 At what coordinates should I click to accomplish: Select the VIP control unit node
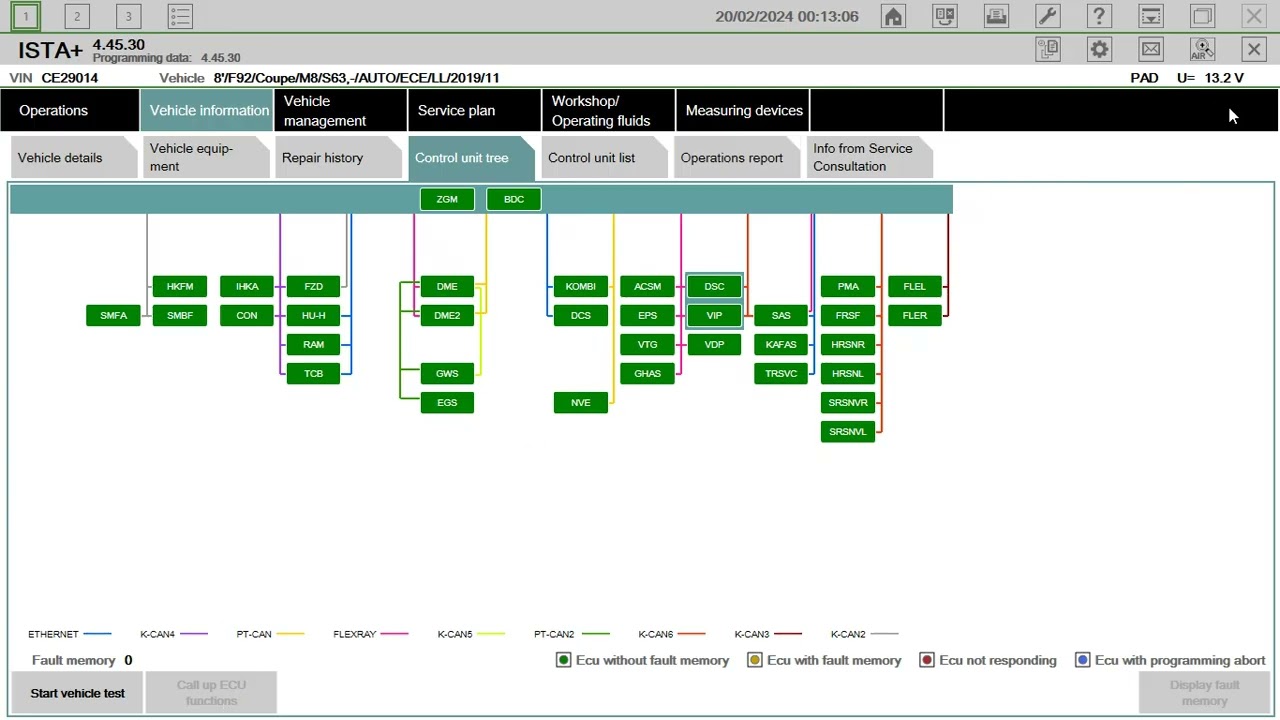(x=714, y=315)
